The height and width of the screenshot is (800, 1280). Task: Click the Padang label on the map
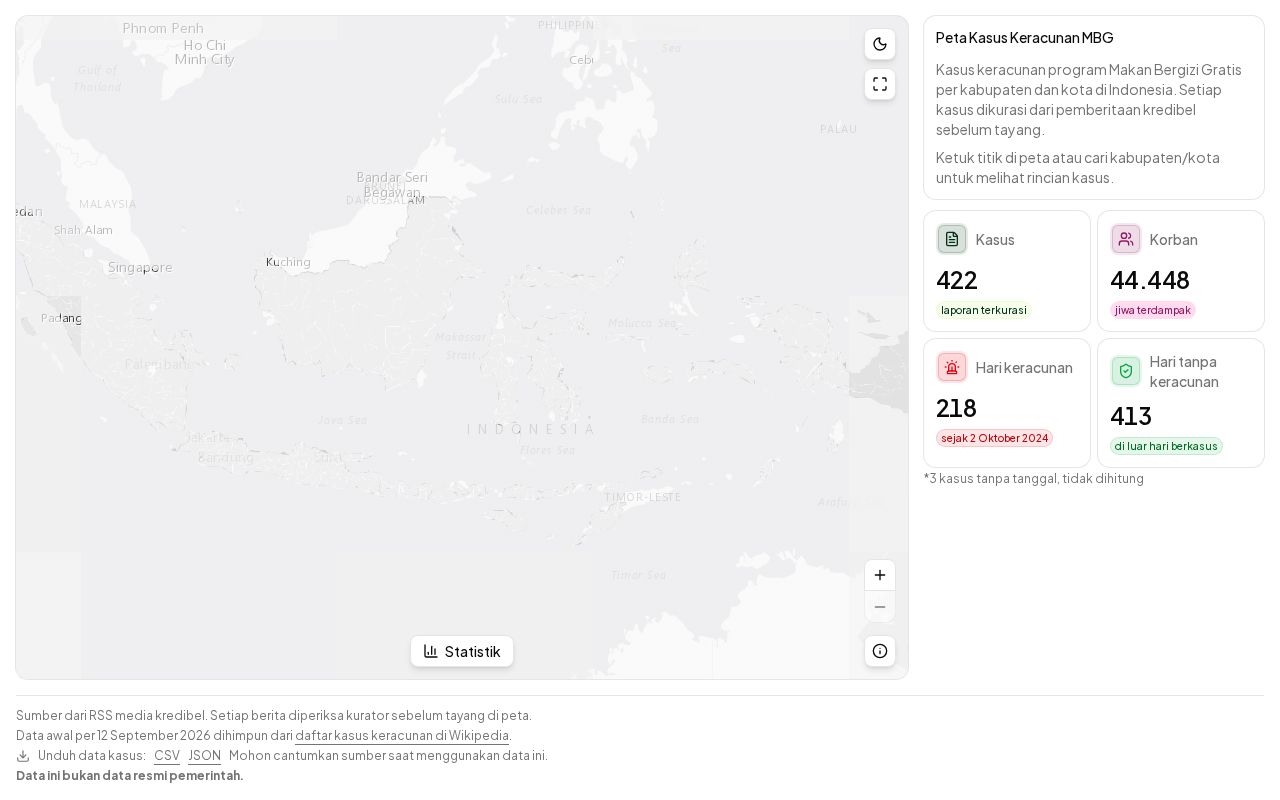(x=62, y=318)
